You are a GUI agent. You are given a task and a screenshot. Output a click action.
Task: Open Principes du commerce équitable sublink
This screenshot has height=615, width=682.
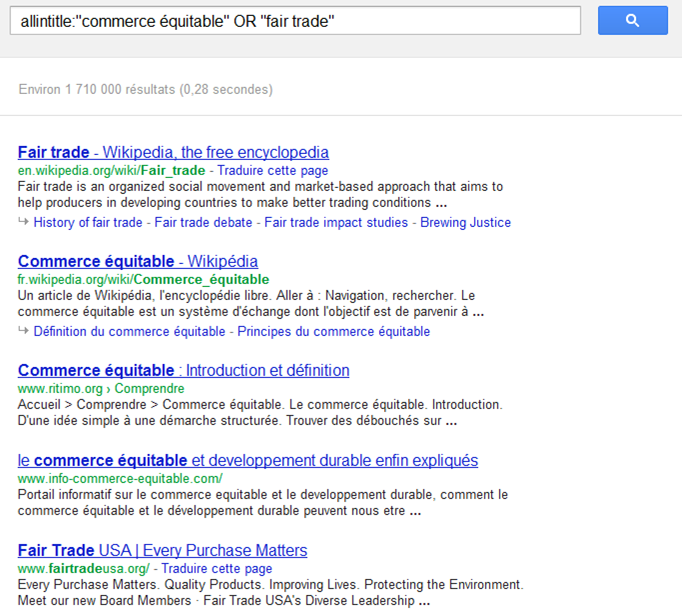(x=334, y=331)
